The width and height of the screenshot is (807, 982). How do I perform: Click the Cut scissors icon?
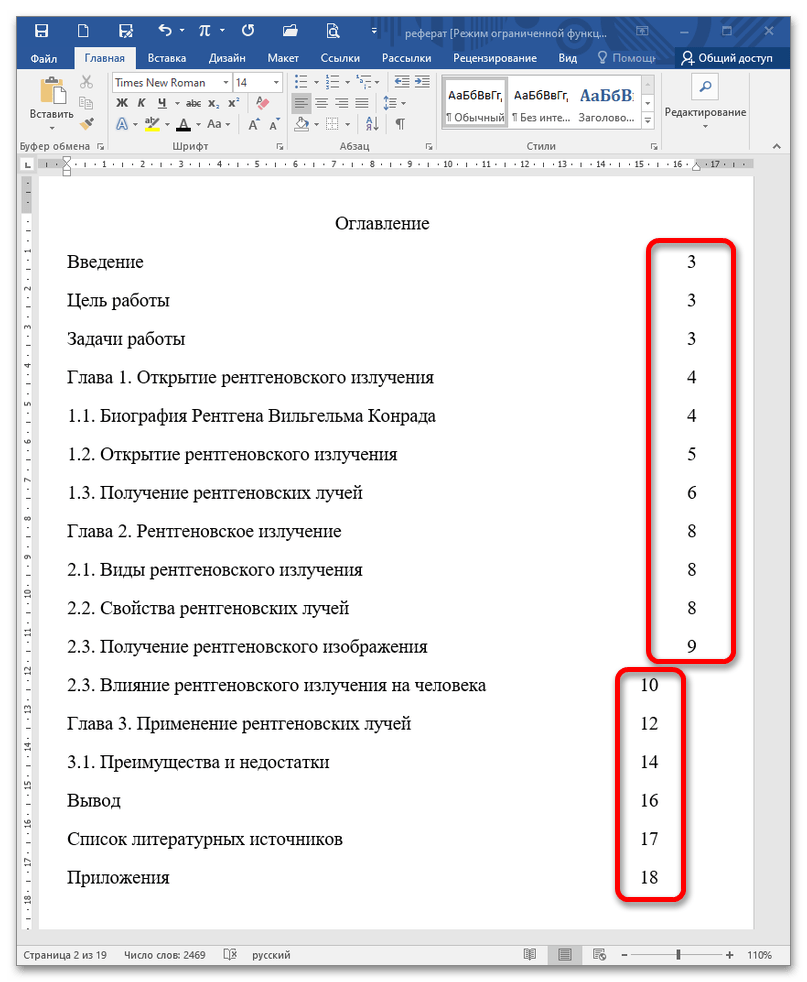tap(86, 82)
